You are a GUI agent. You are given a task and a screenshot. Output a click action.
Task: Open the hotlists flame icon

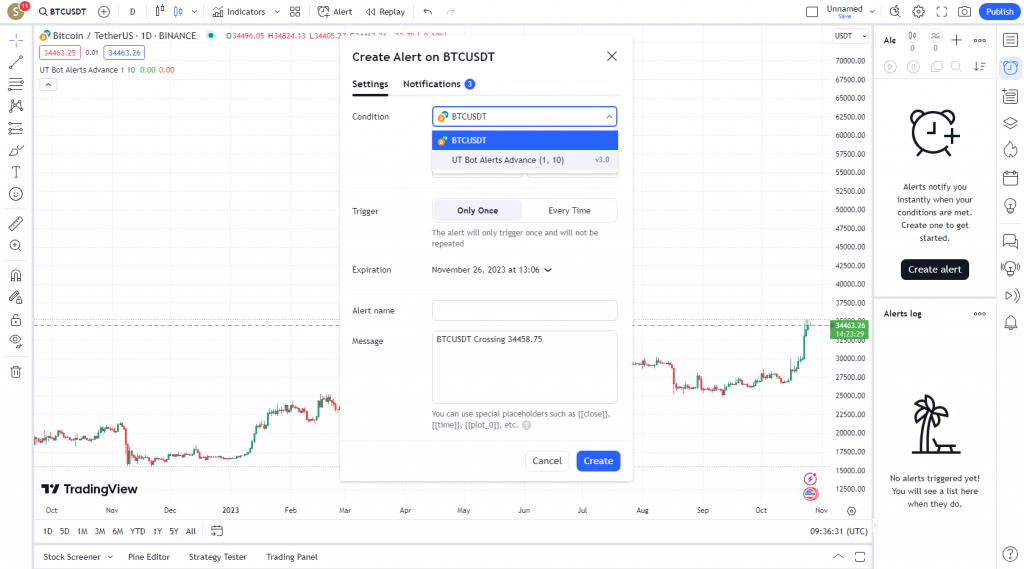point(1010,150)
